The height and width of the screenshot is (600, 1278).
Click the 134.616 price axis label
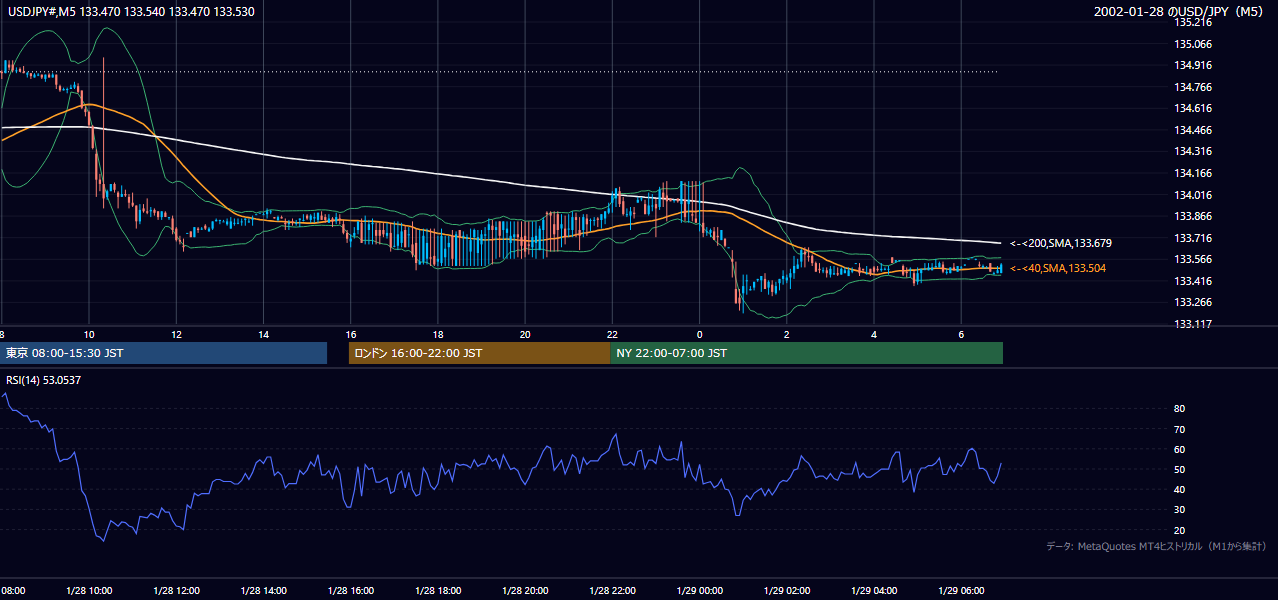[x=1193, y=108]
